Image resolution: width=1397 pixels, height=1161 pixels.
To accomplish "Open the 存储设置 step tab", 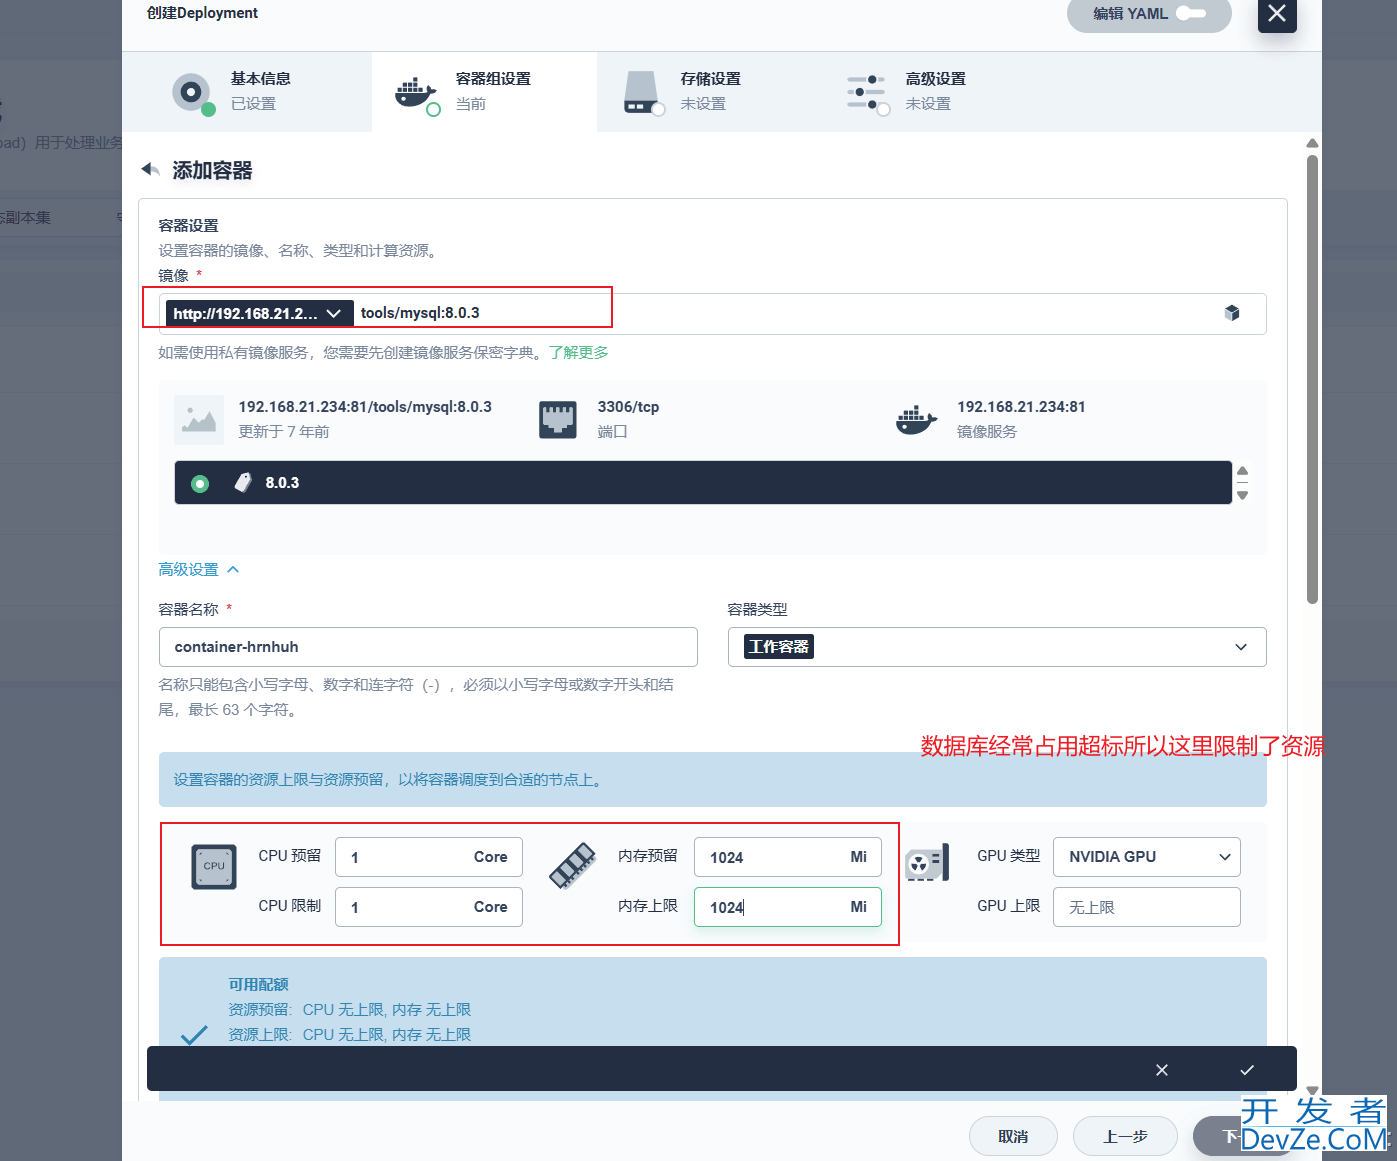I will pos(709,92).
